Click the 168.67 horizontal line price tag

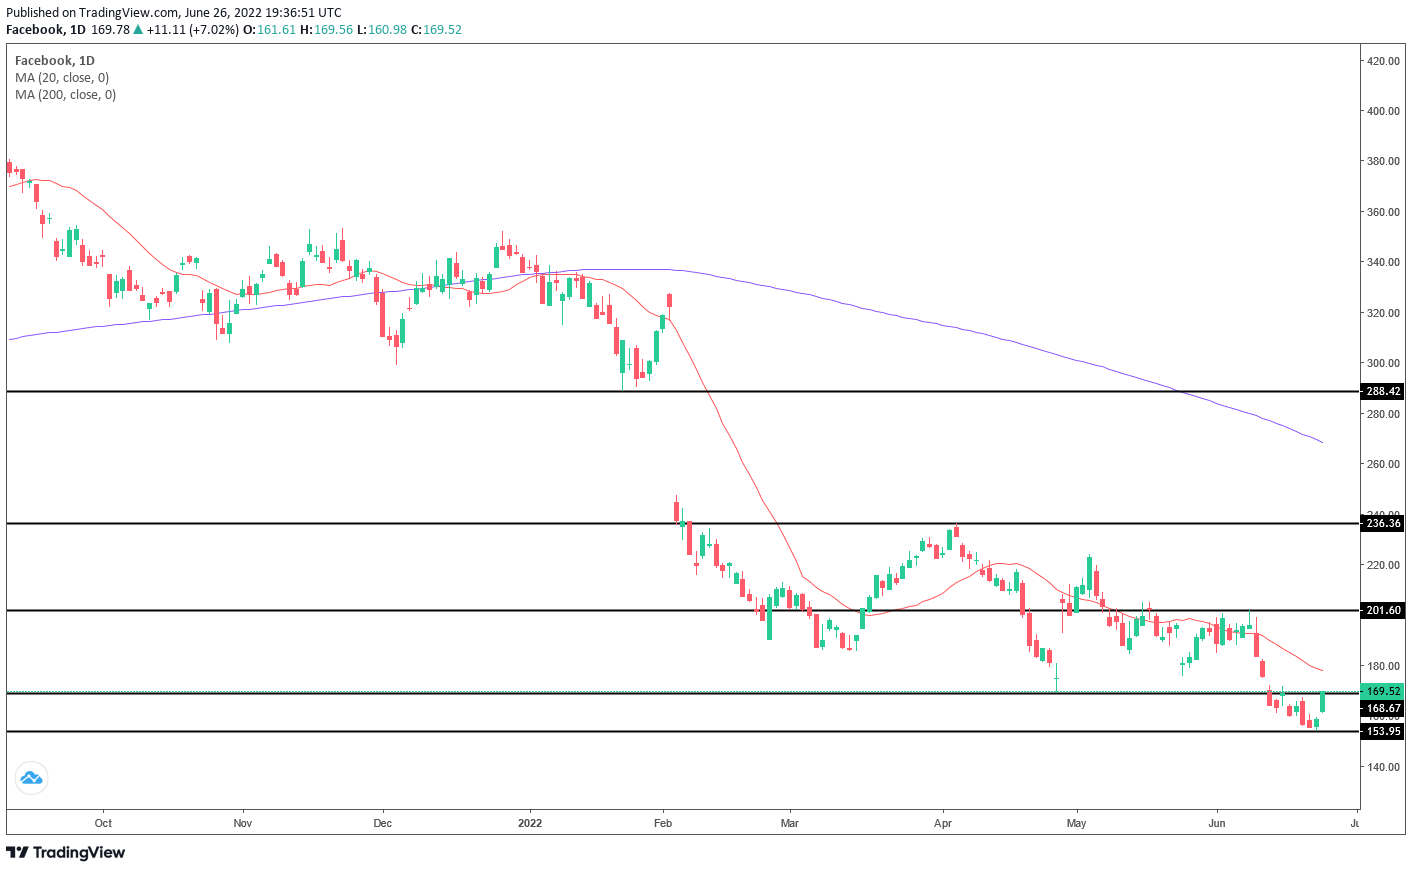coord(1384,708)
